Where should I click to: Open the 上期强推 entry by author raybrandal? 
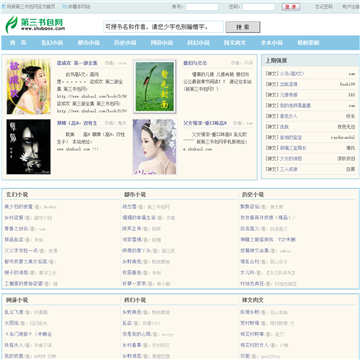point(291,137)
